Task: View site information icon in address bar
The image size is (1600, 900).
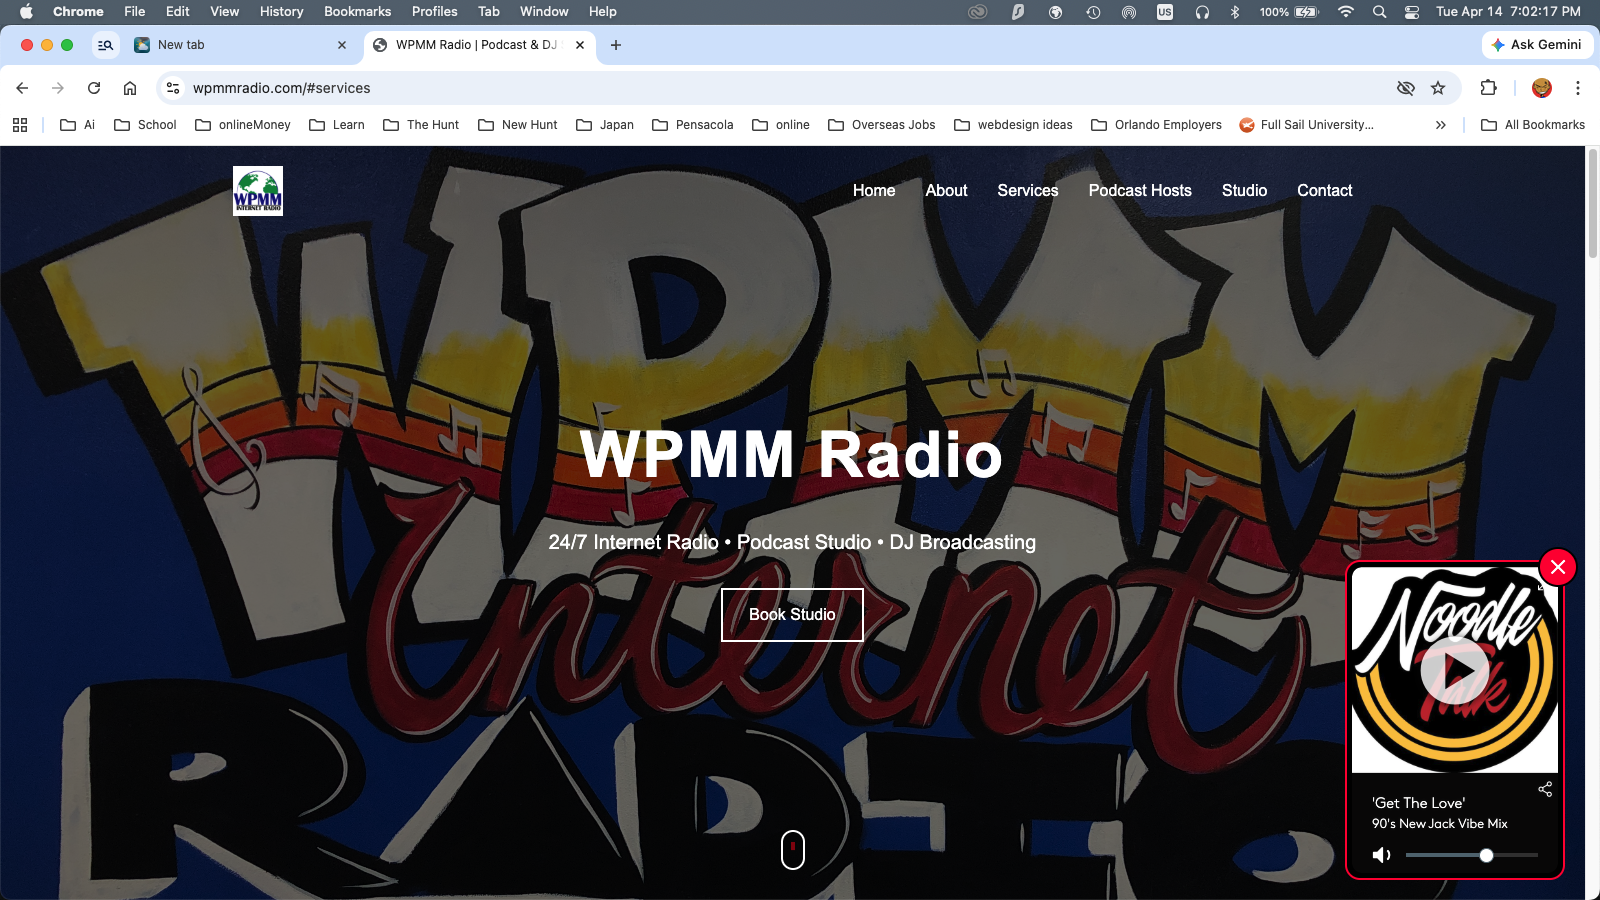Action: [173, 88]
